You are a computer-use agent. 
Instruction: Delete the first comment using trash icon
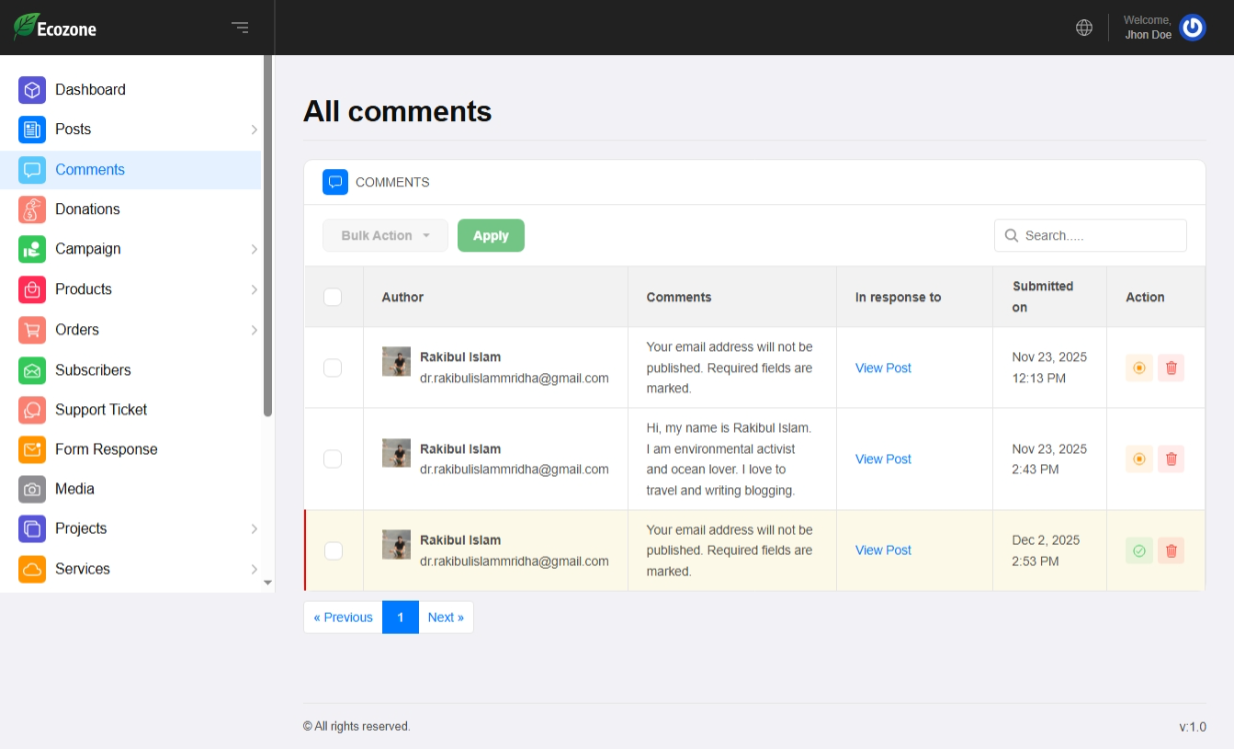1171,368
